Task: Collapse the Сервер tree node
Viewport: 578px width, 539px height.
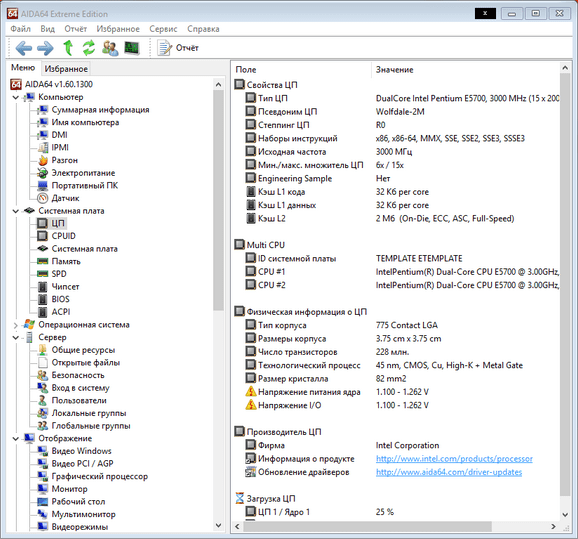Action: (x=15, y=337)
